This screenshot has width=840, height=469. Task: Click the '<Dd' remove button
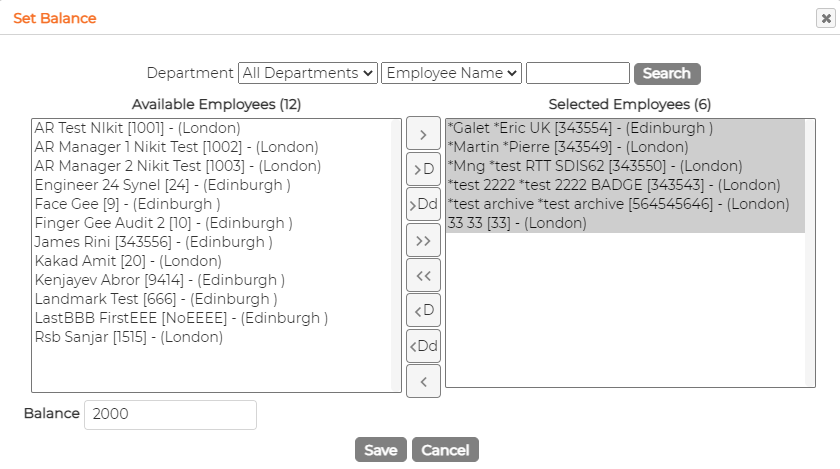(423, 346)
